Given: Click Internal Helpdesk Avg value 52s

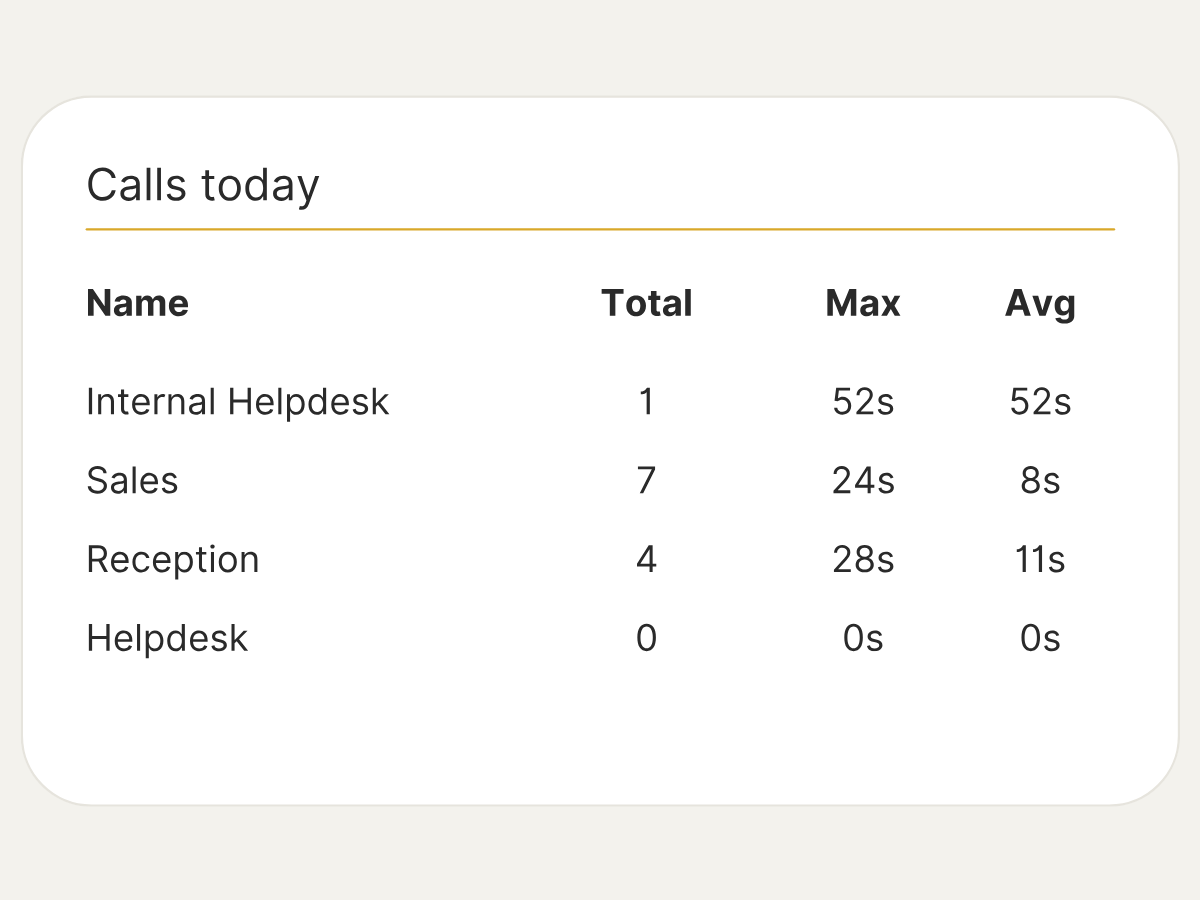Looking at the screenshot, I should (x=1040, y=402).
